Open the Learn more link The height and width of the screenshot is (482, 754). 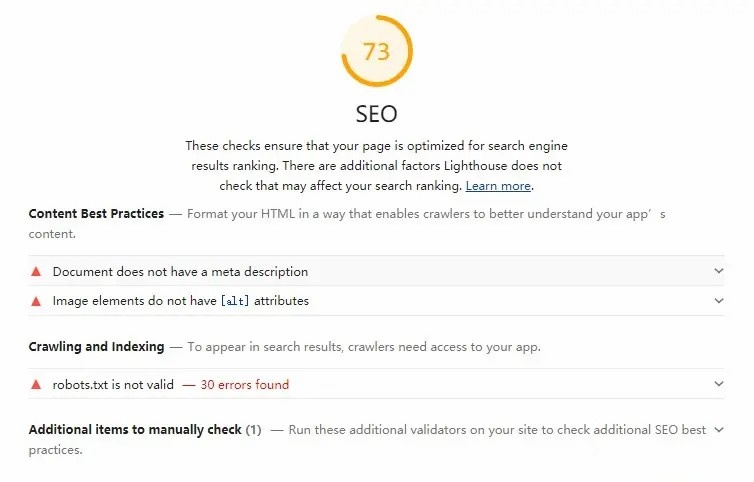click(498, 186)
